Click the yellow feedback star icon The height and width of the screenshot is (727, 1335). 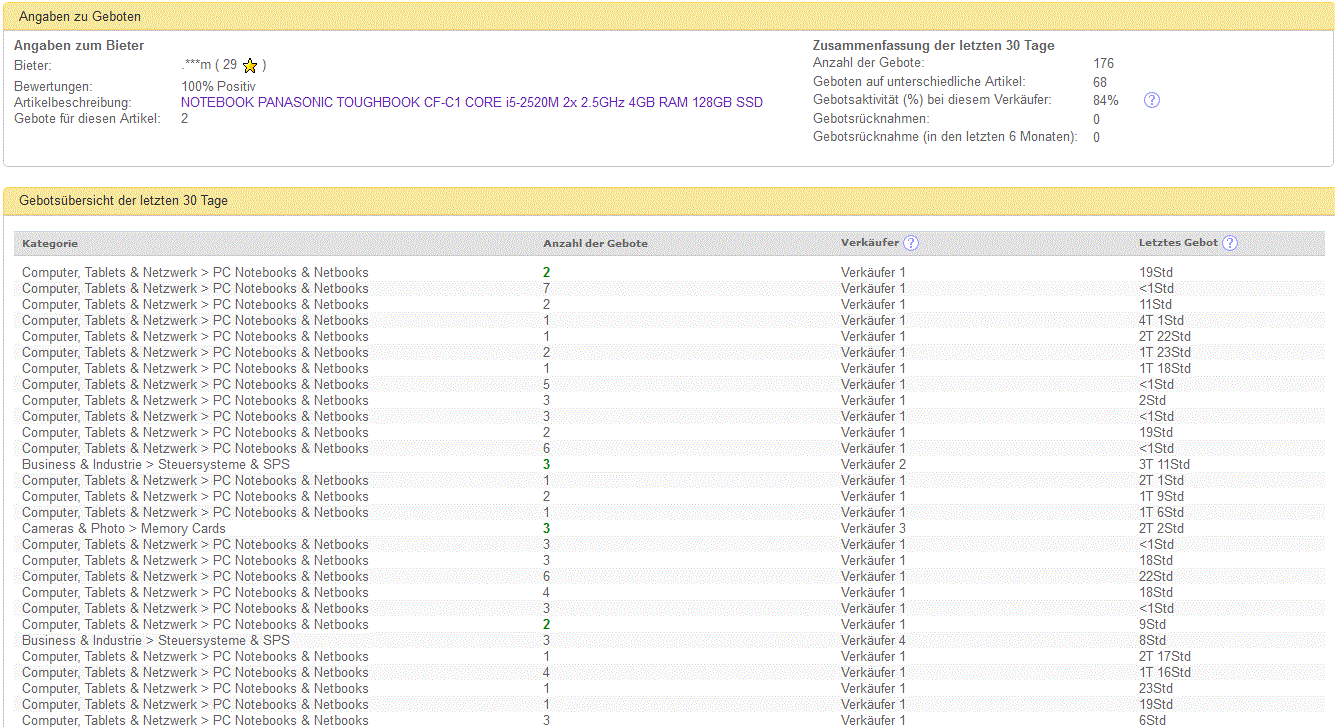pos(250,66)
